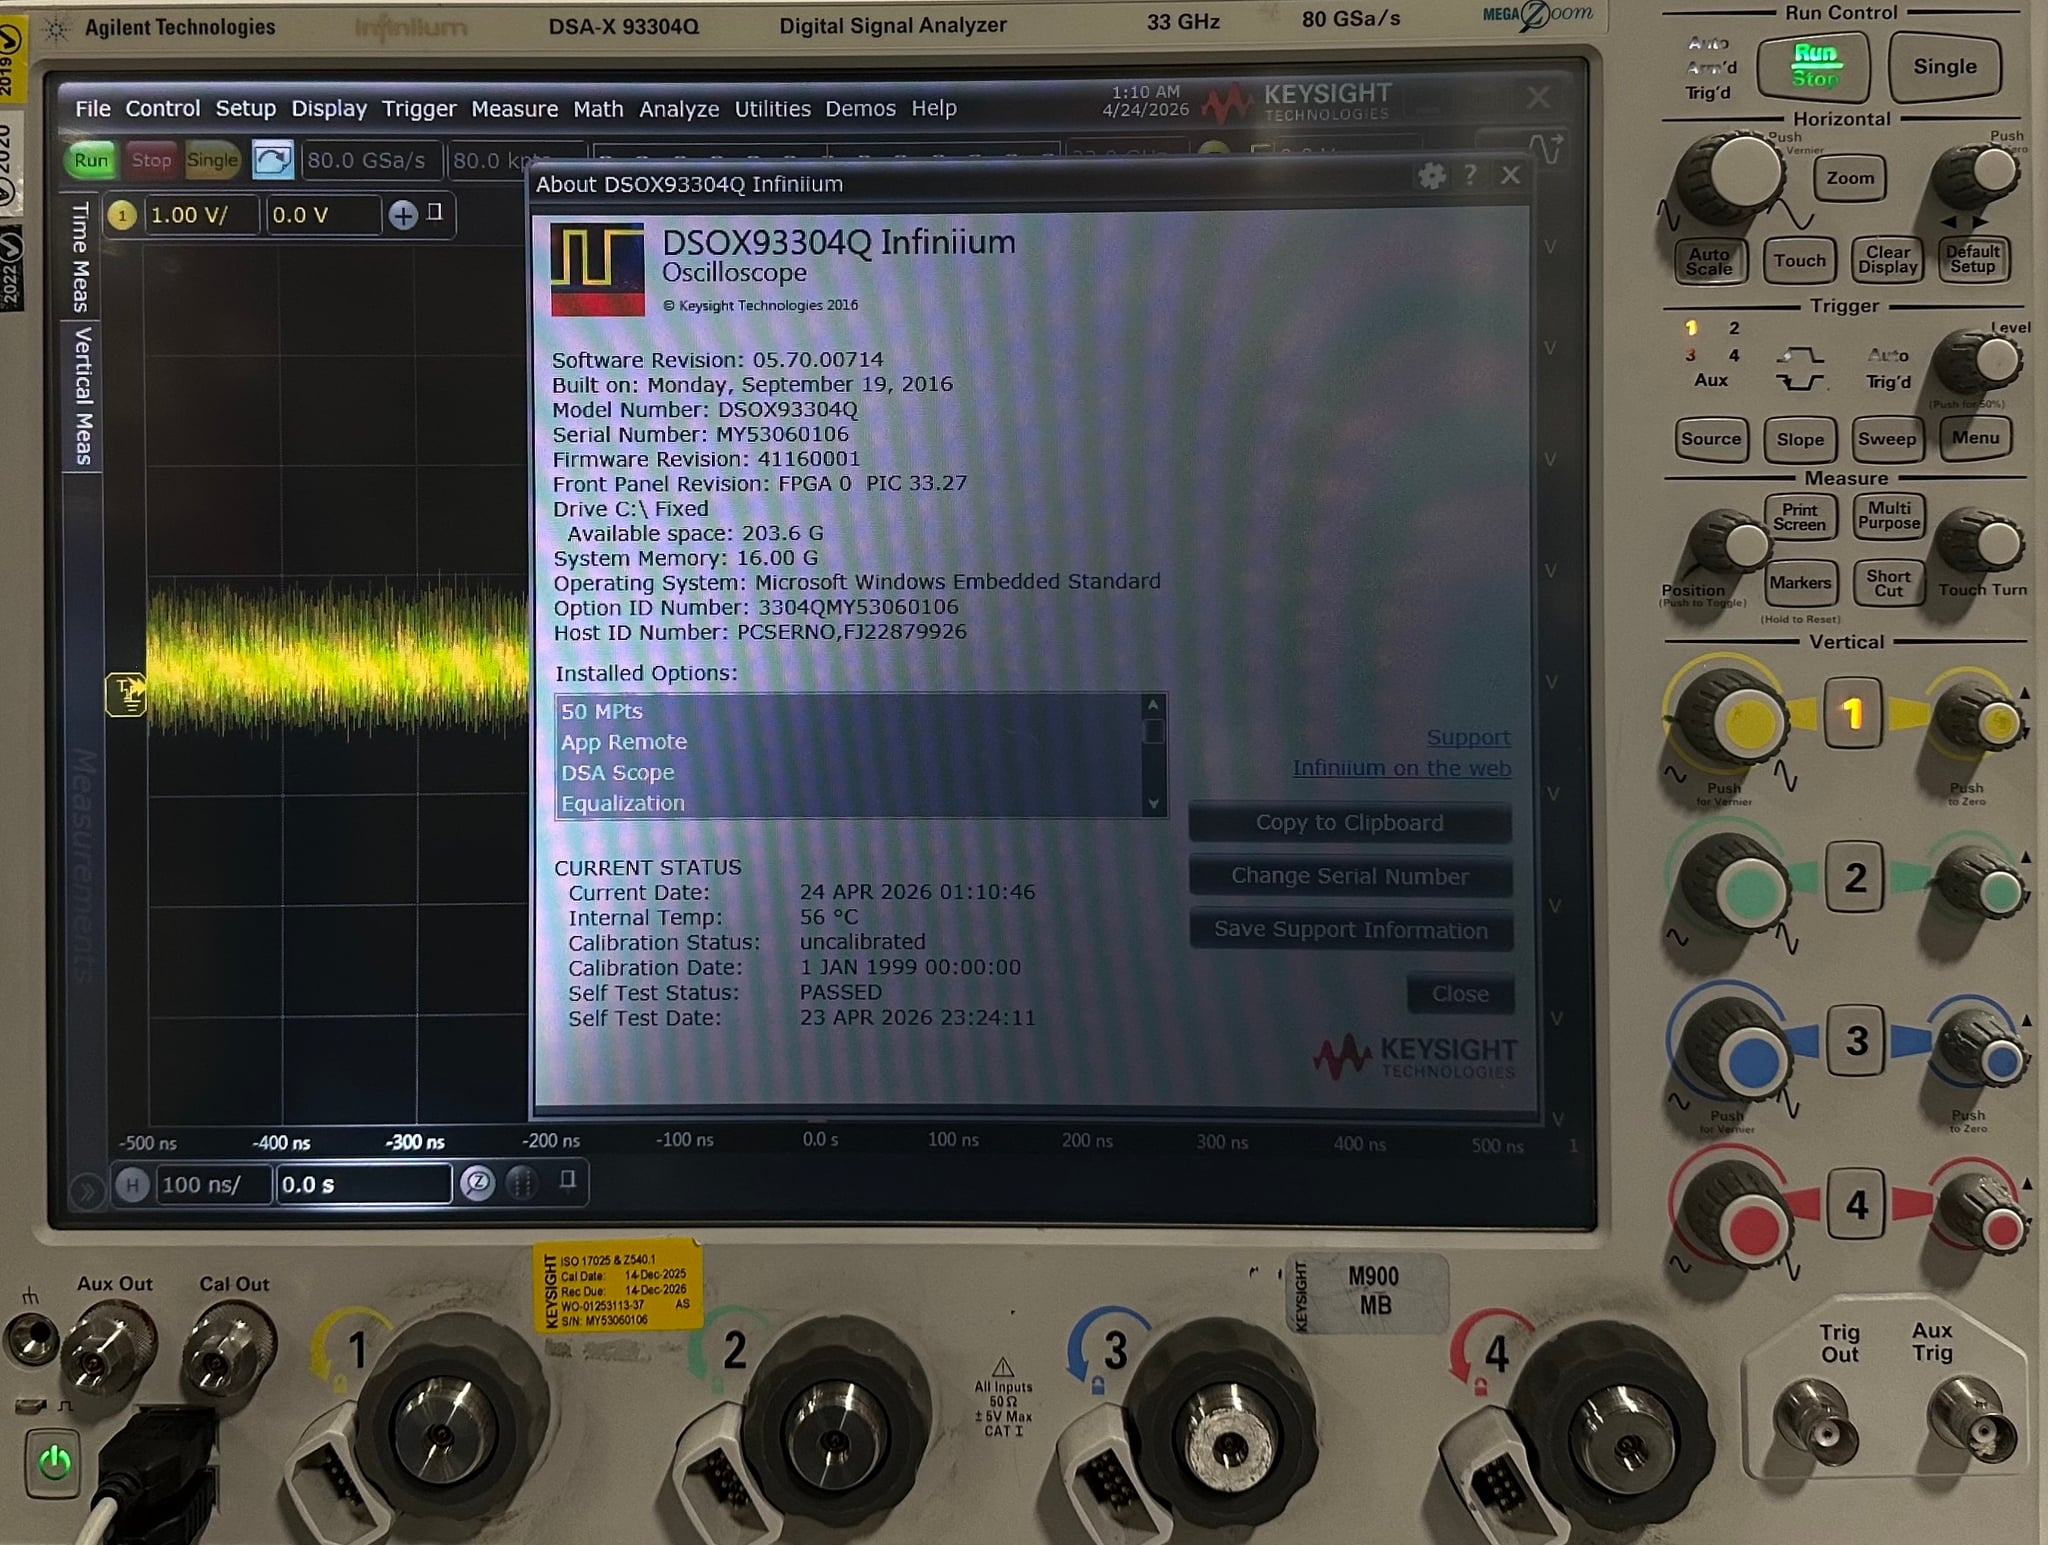
Task: Pin the channel 1 vertical toolbar
Action: coord(435,212)
